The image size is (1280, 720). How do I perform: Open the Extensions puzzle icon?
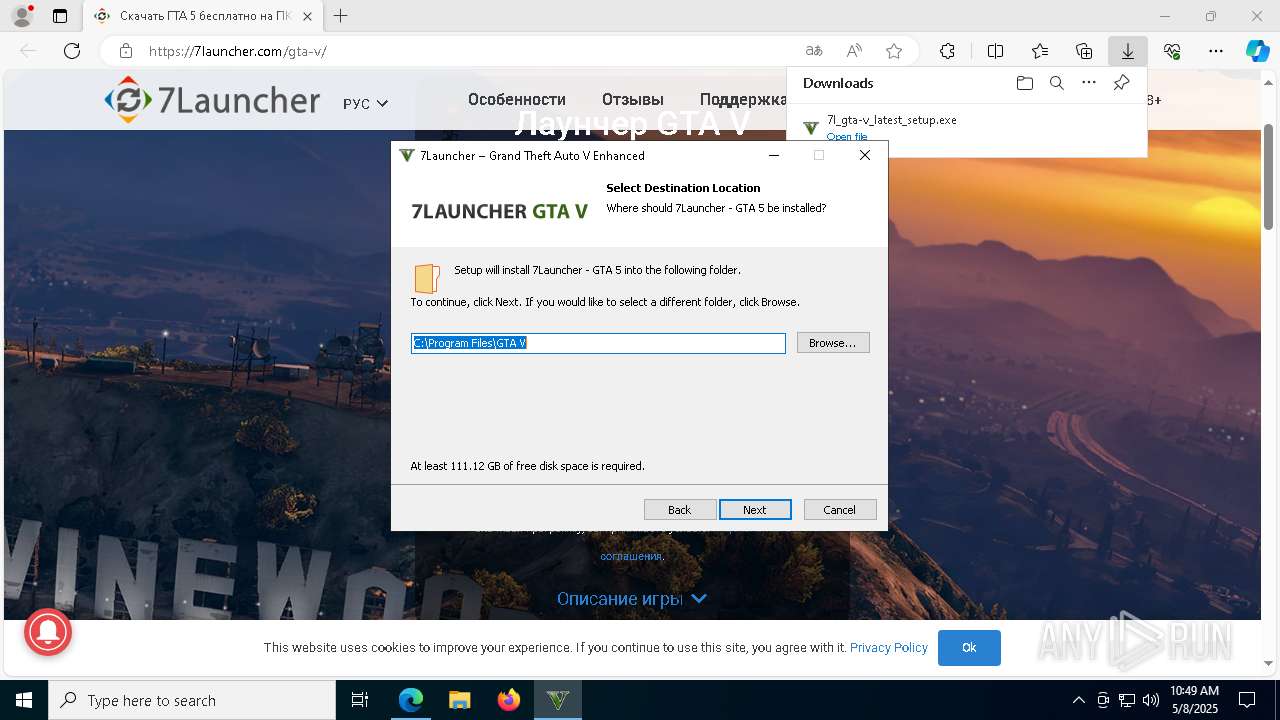click(x=947, y=51)
